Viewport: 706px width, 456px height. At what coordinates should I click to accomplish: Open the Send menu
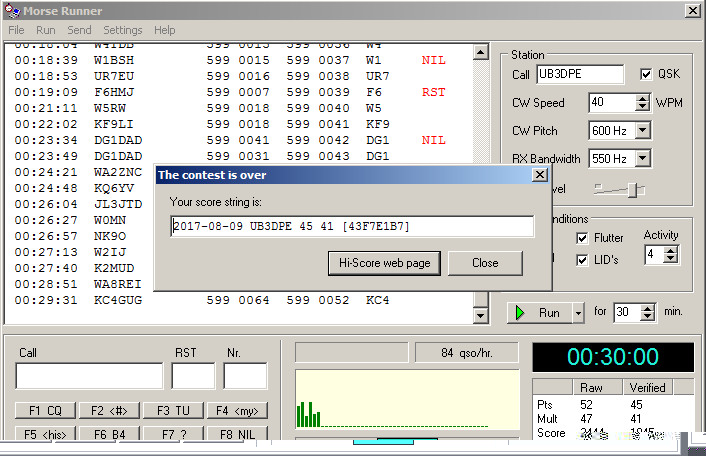click(x=79, y=30)
